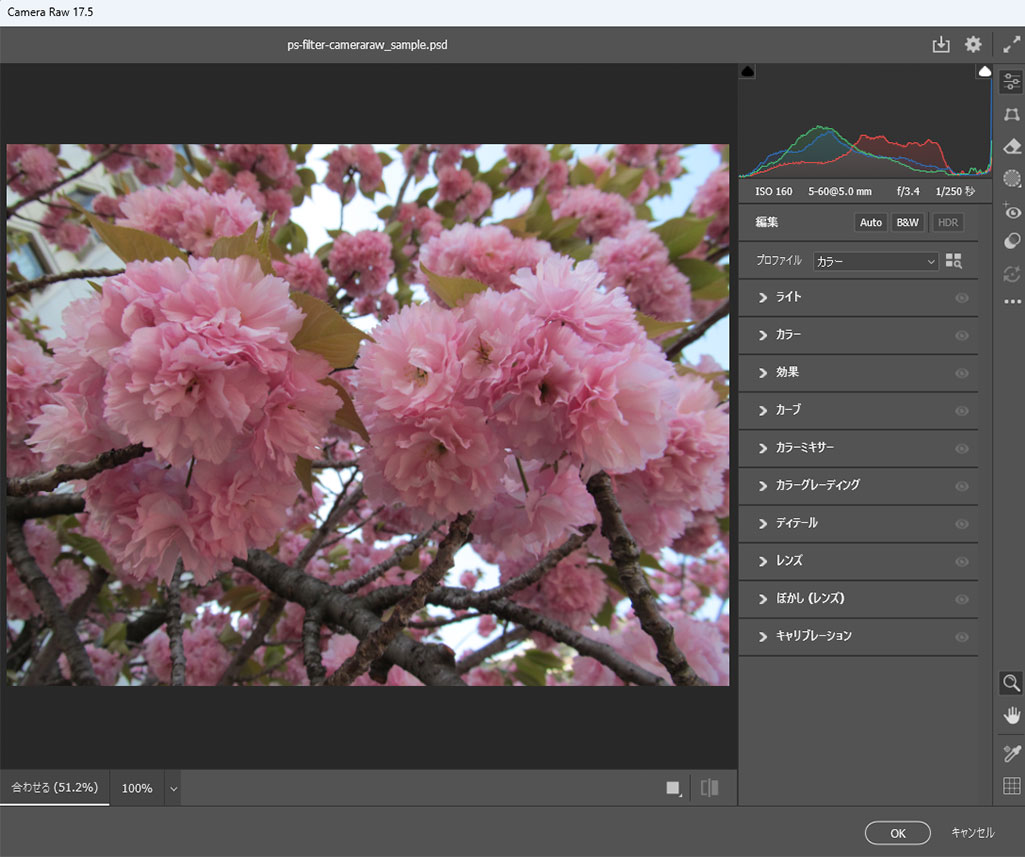Select the Remove eraser tool
This screenshot has width=1025, height=857.
(1011, 147)
